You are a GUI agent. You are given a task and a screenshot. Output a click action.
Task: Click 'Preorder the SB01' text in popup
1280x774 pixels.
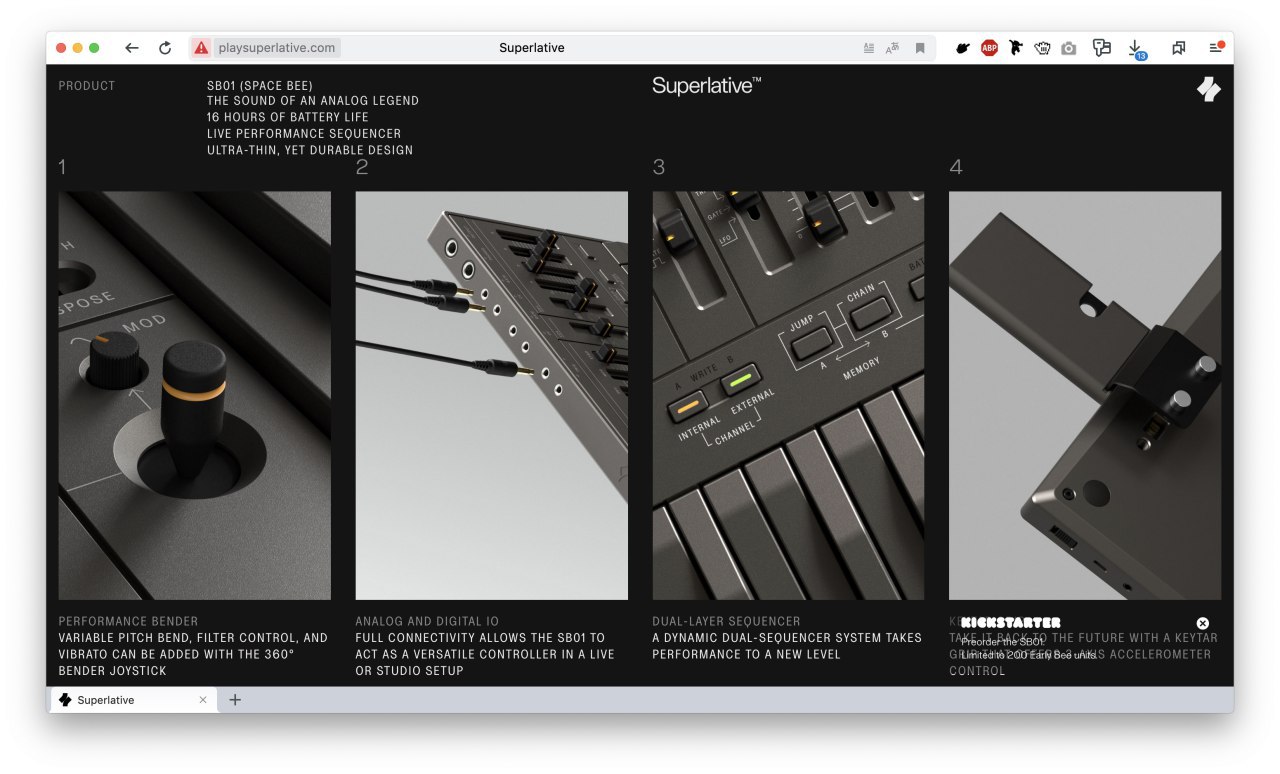pos(1002,642)
